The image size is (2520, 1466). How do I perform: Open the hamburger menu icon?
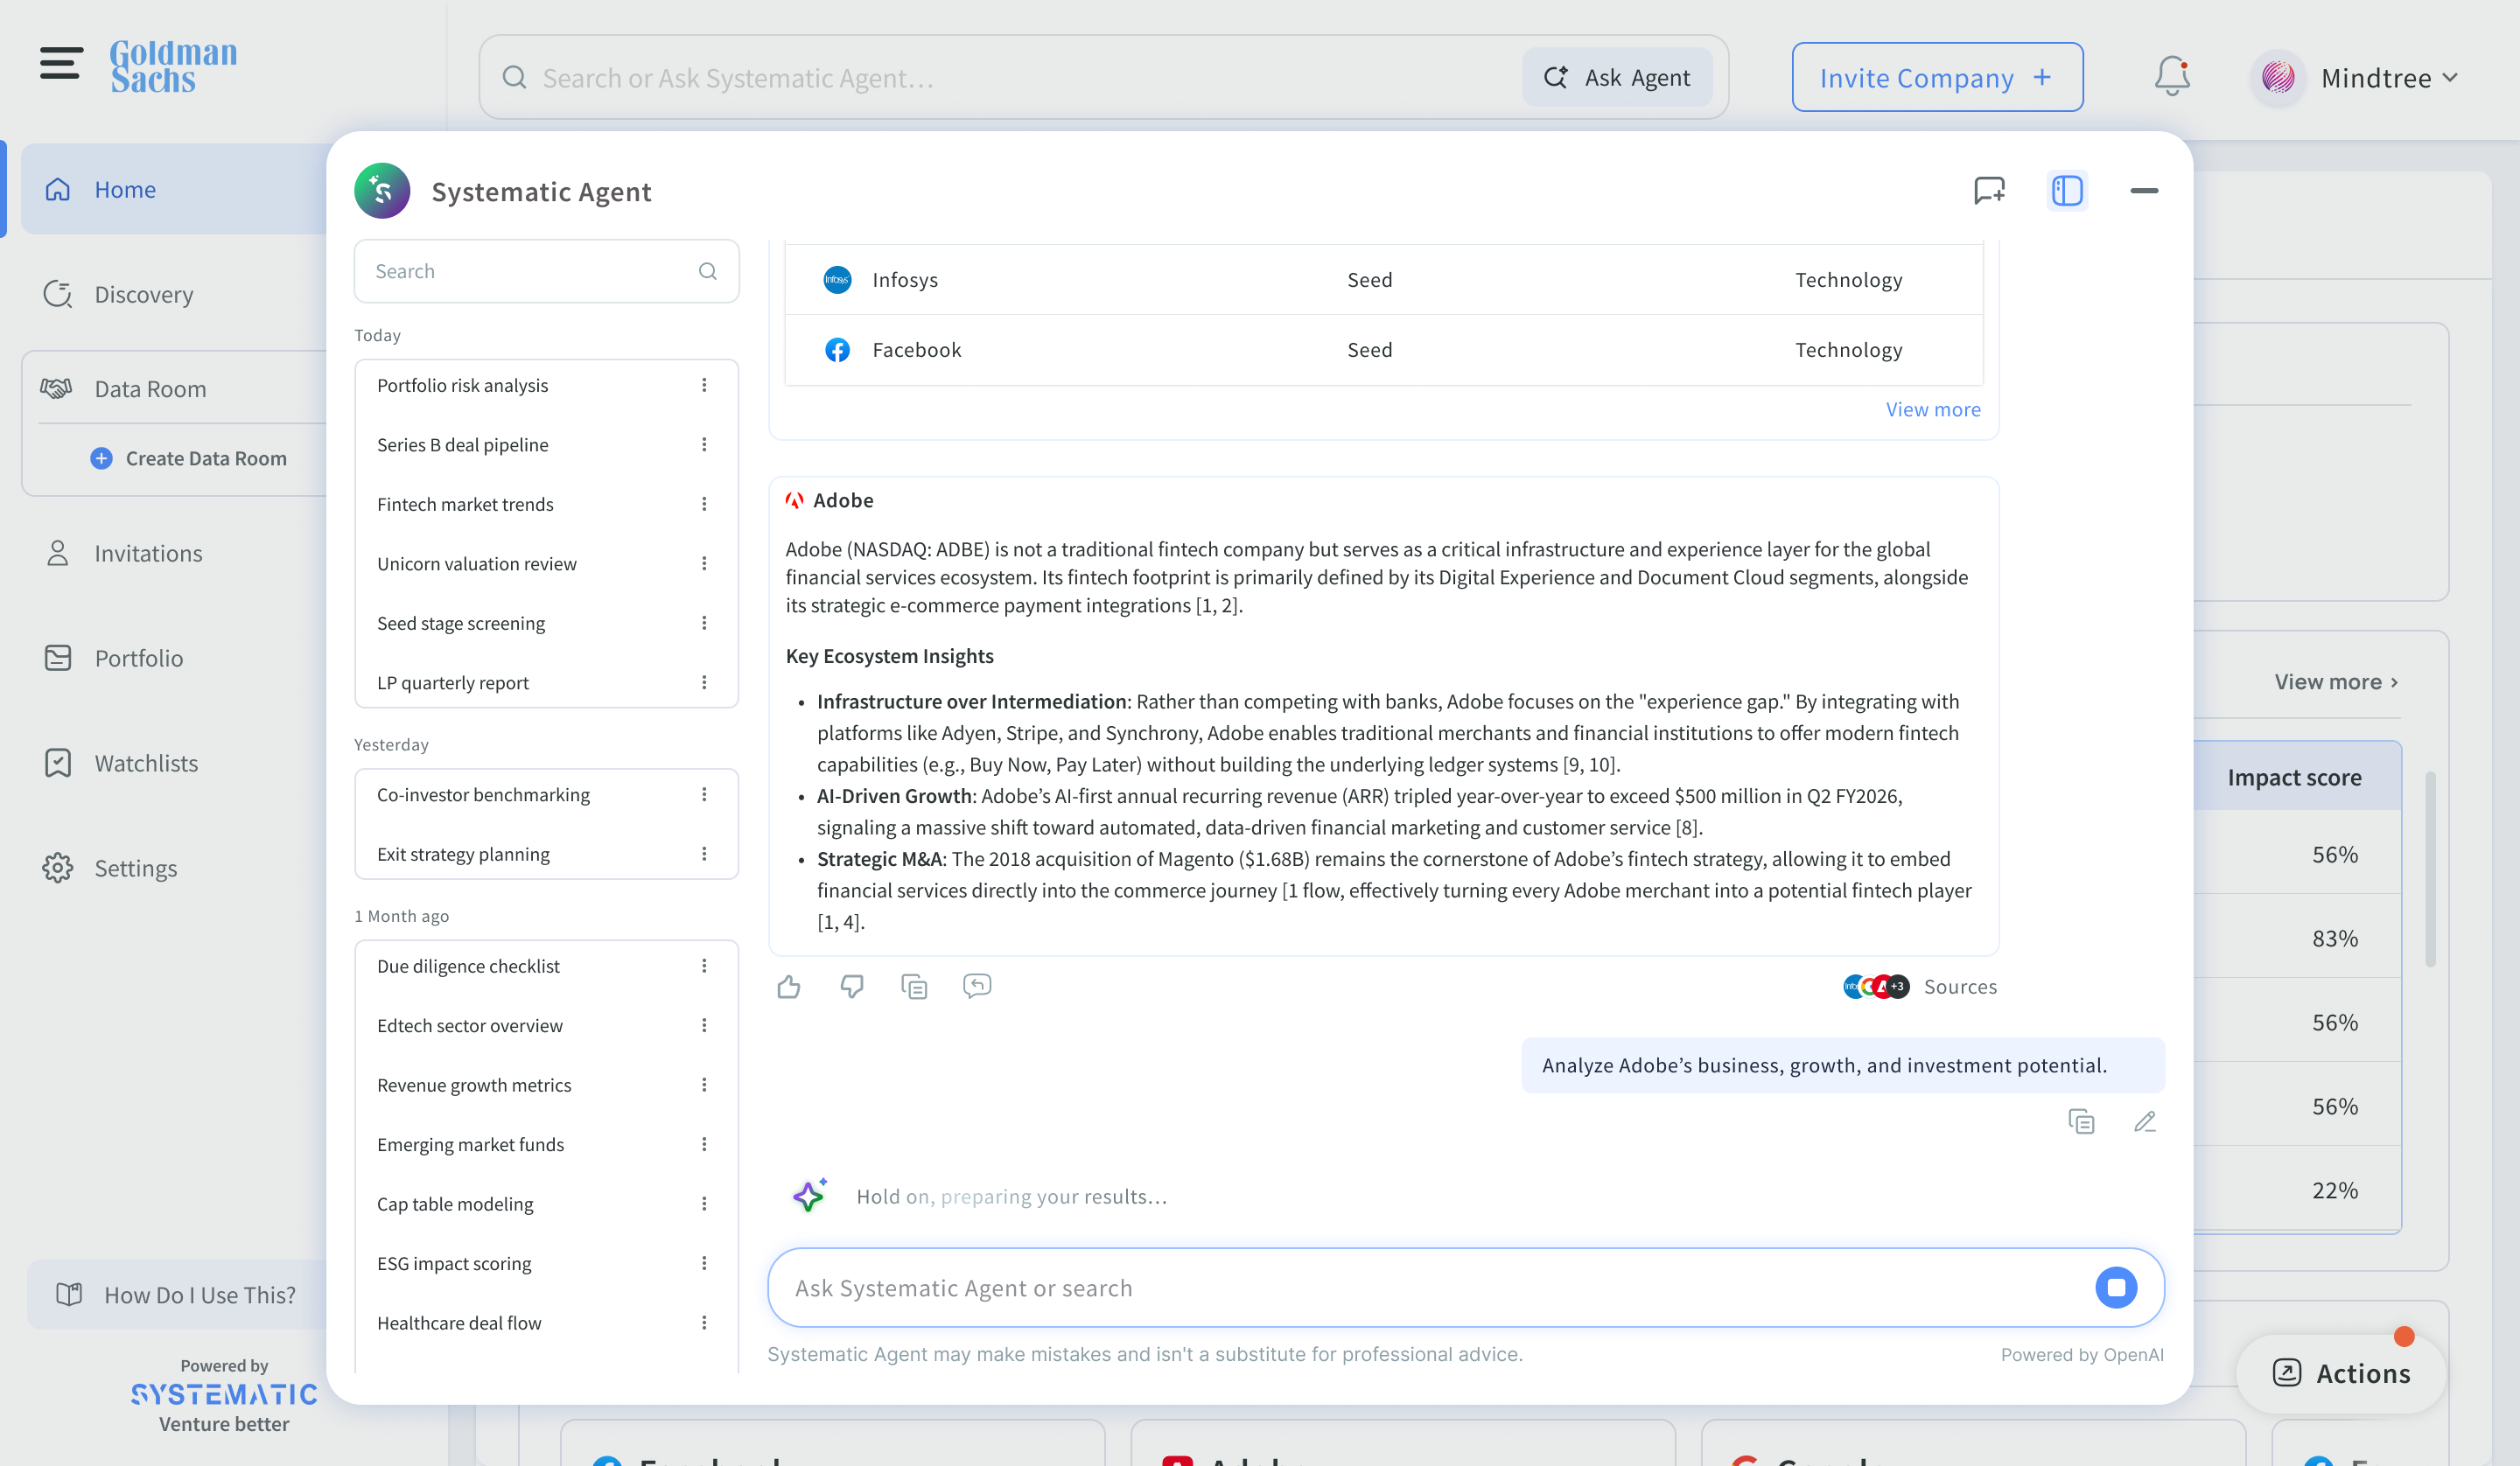61,63
